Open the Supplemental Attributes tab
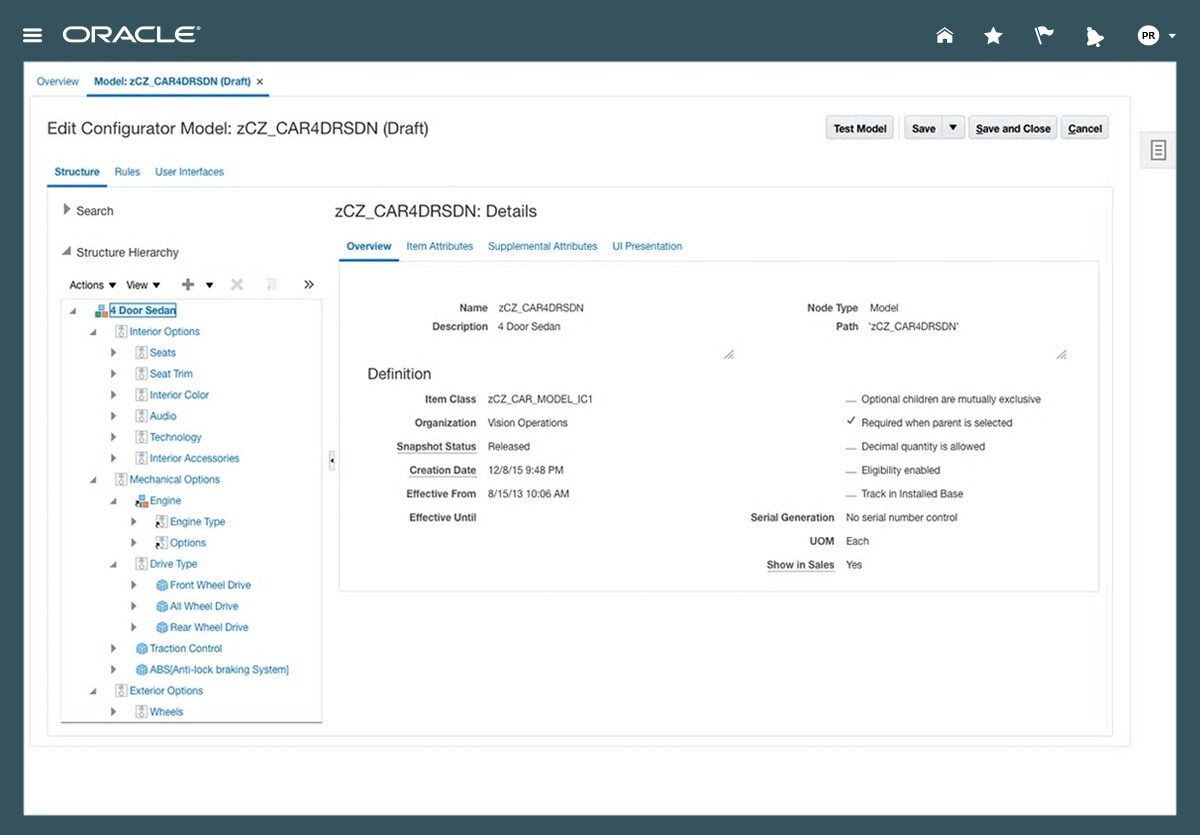Viewport: 1200px width, 835px height. [x=542, y=246]
